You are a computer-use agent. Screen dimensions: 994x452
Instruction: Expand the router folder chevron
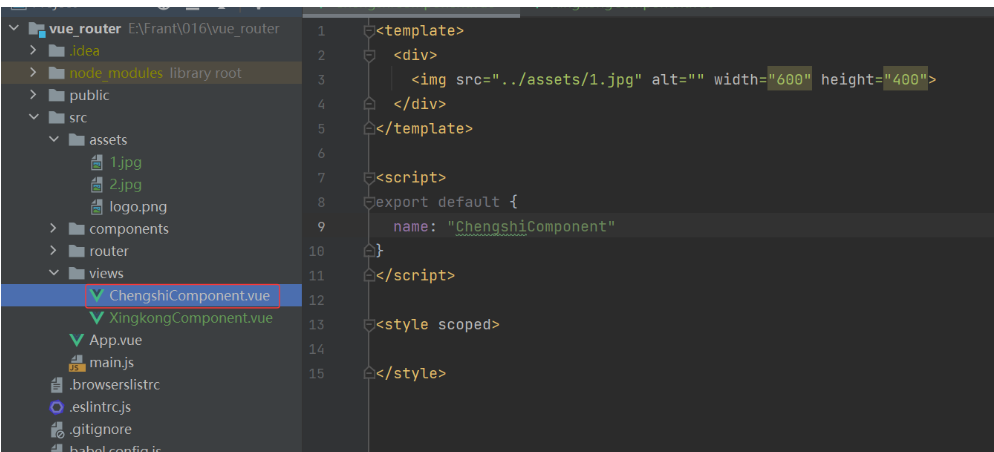tap(54, 250)
